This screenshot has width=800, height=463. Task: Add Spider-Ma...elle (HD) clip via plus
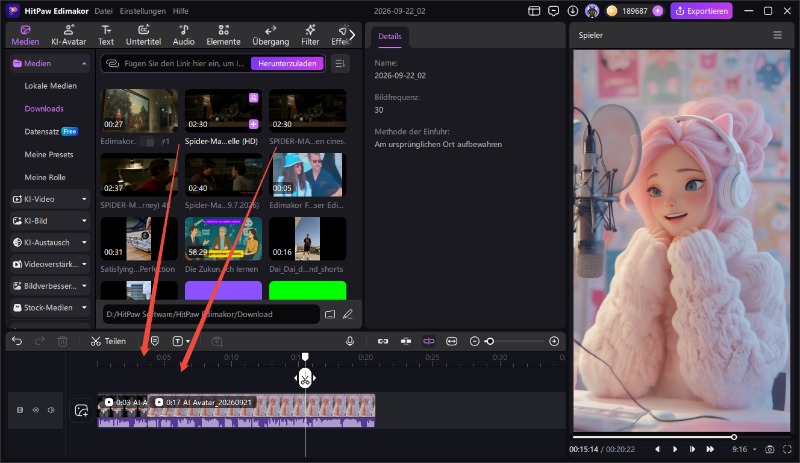pyautogui.click(x=254, y=124)
